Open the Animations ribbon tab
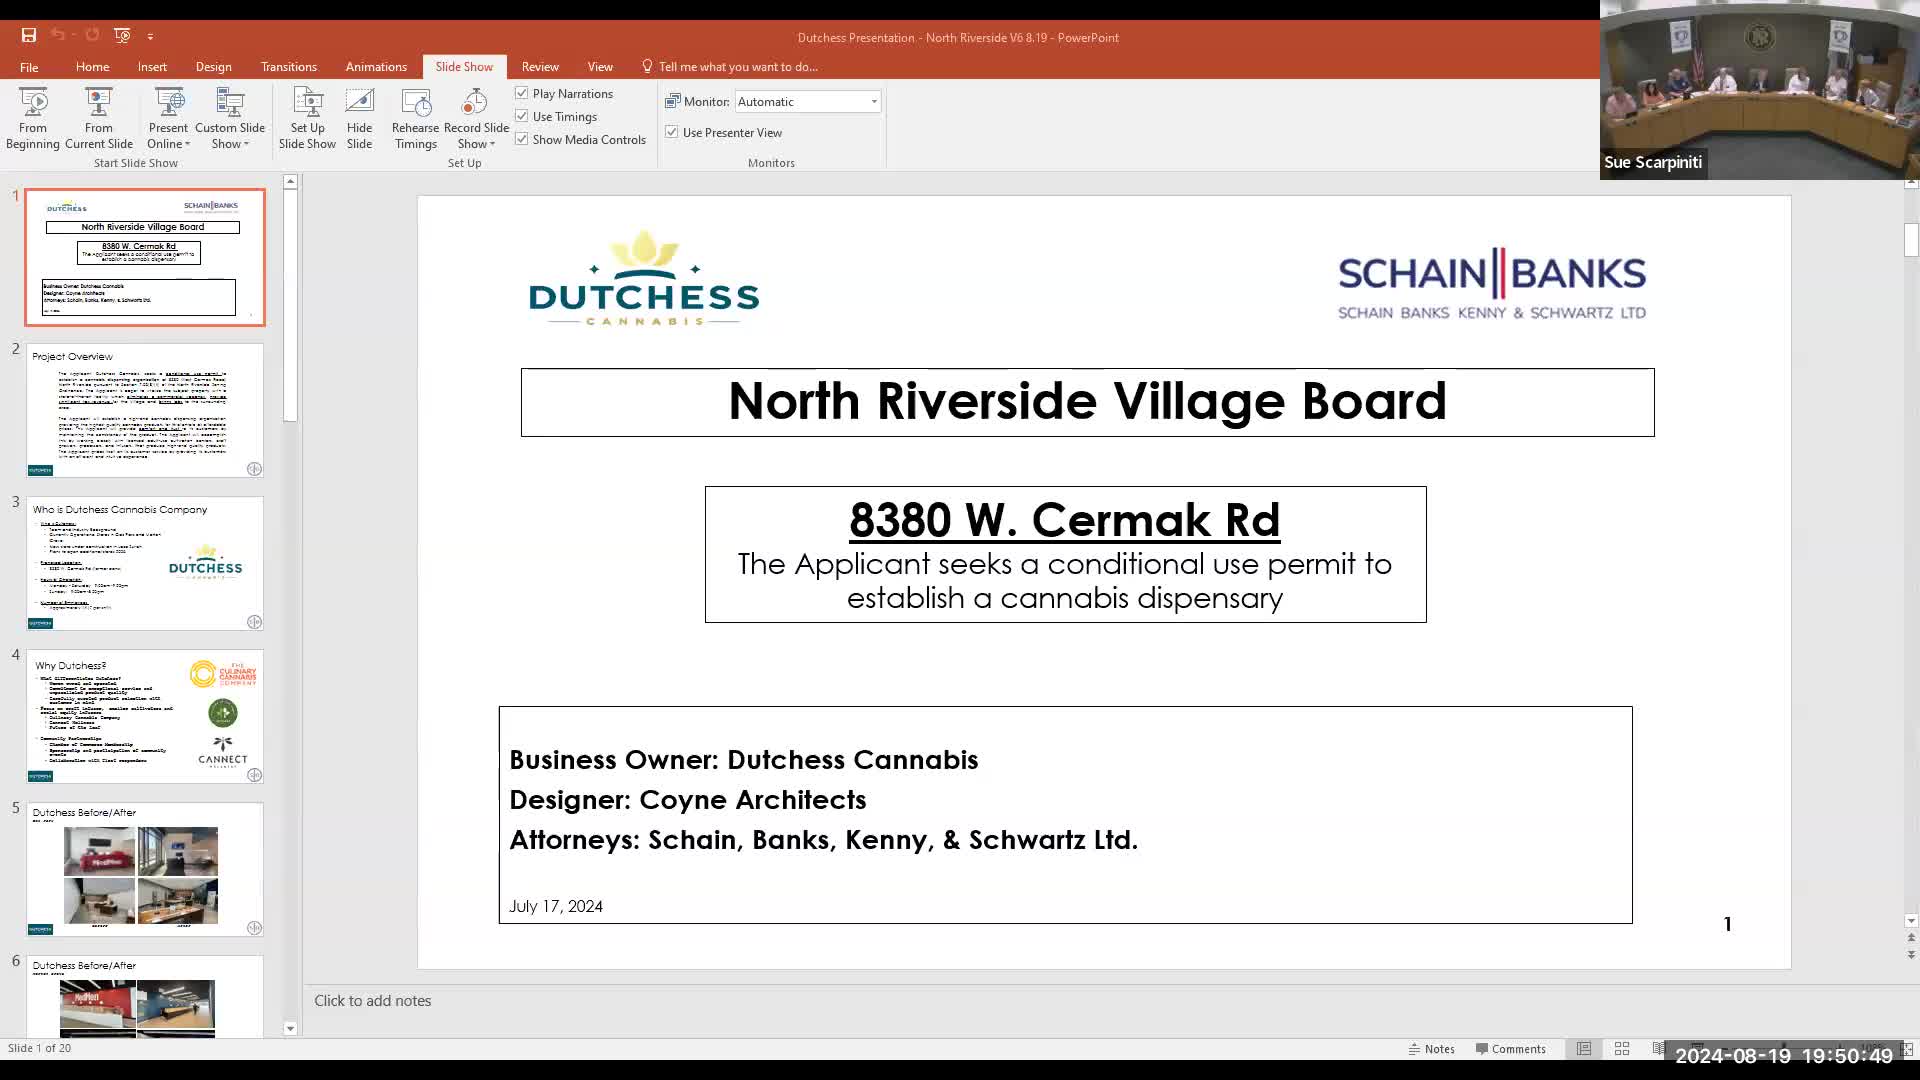Screen dimensions: 1920x1080 pos(376,67)
